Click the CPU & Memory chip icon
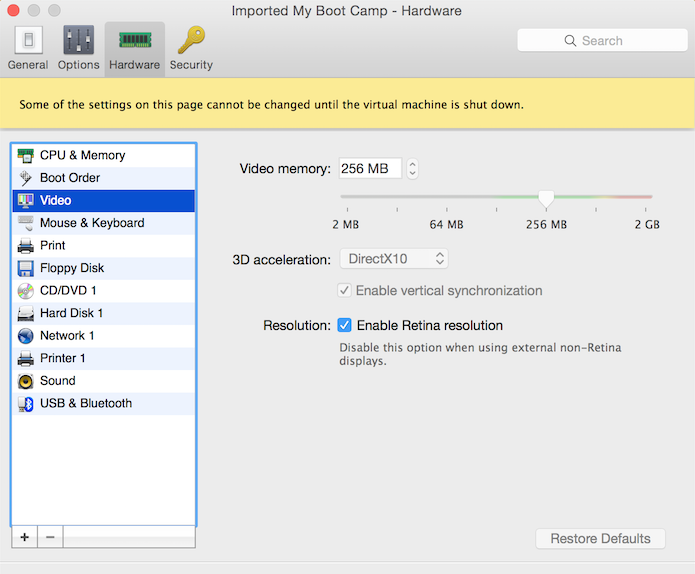695x574 pixels. [26, 156]
